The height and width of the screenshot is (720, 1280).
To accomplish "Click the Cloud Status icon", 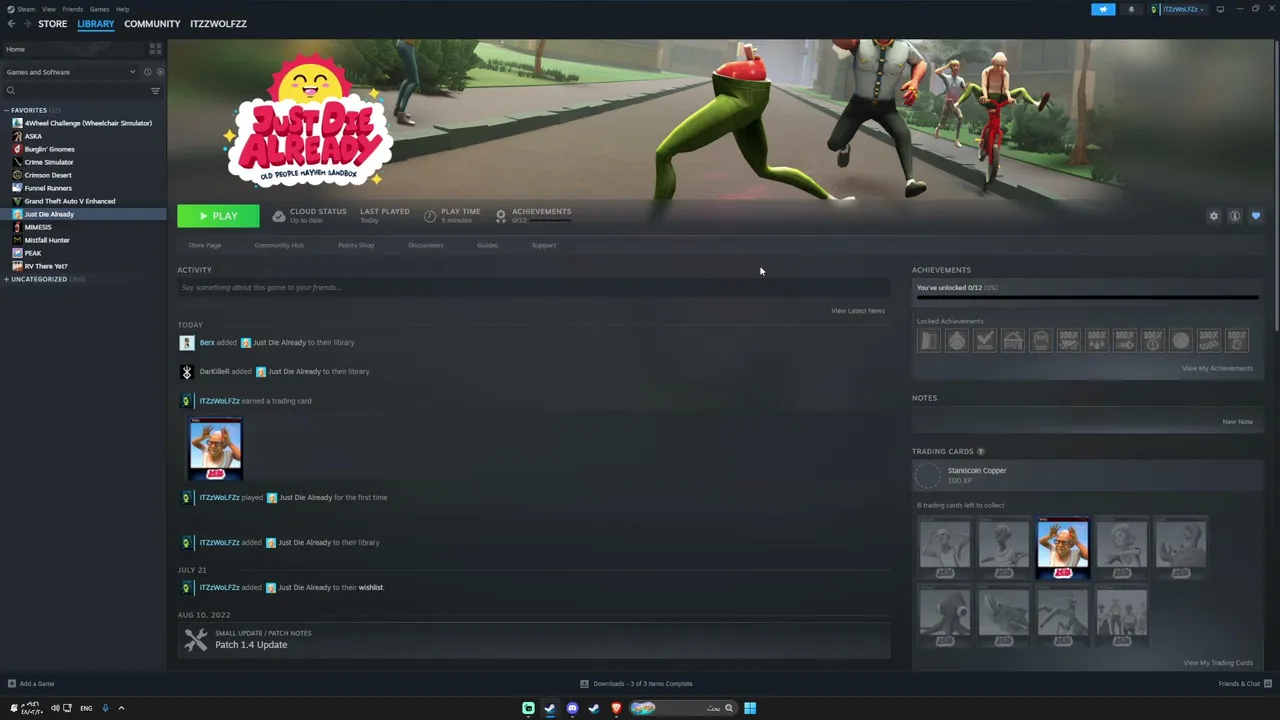I will coord(279,216).
